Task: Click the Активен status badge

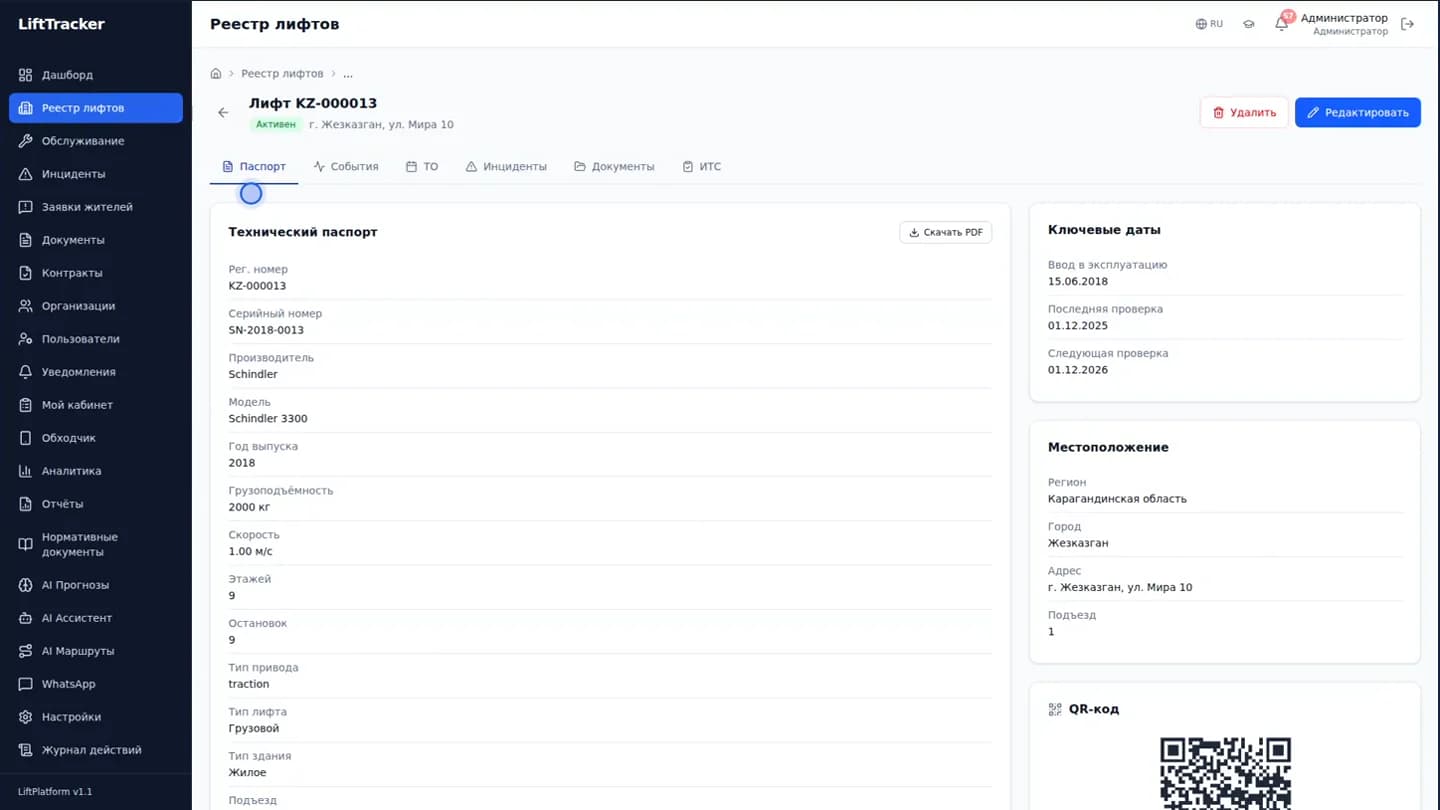Action: (x=276, y=125)
